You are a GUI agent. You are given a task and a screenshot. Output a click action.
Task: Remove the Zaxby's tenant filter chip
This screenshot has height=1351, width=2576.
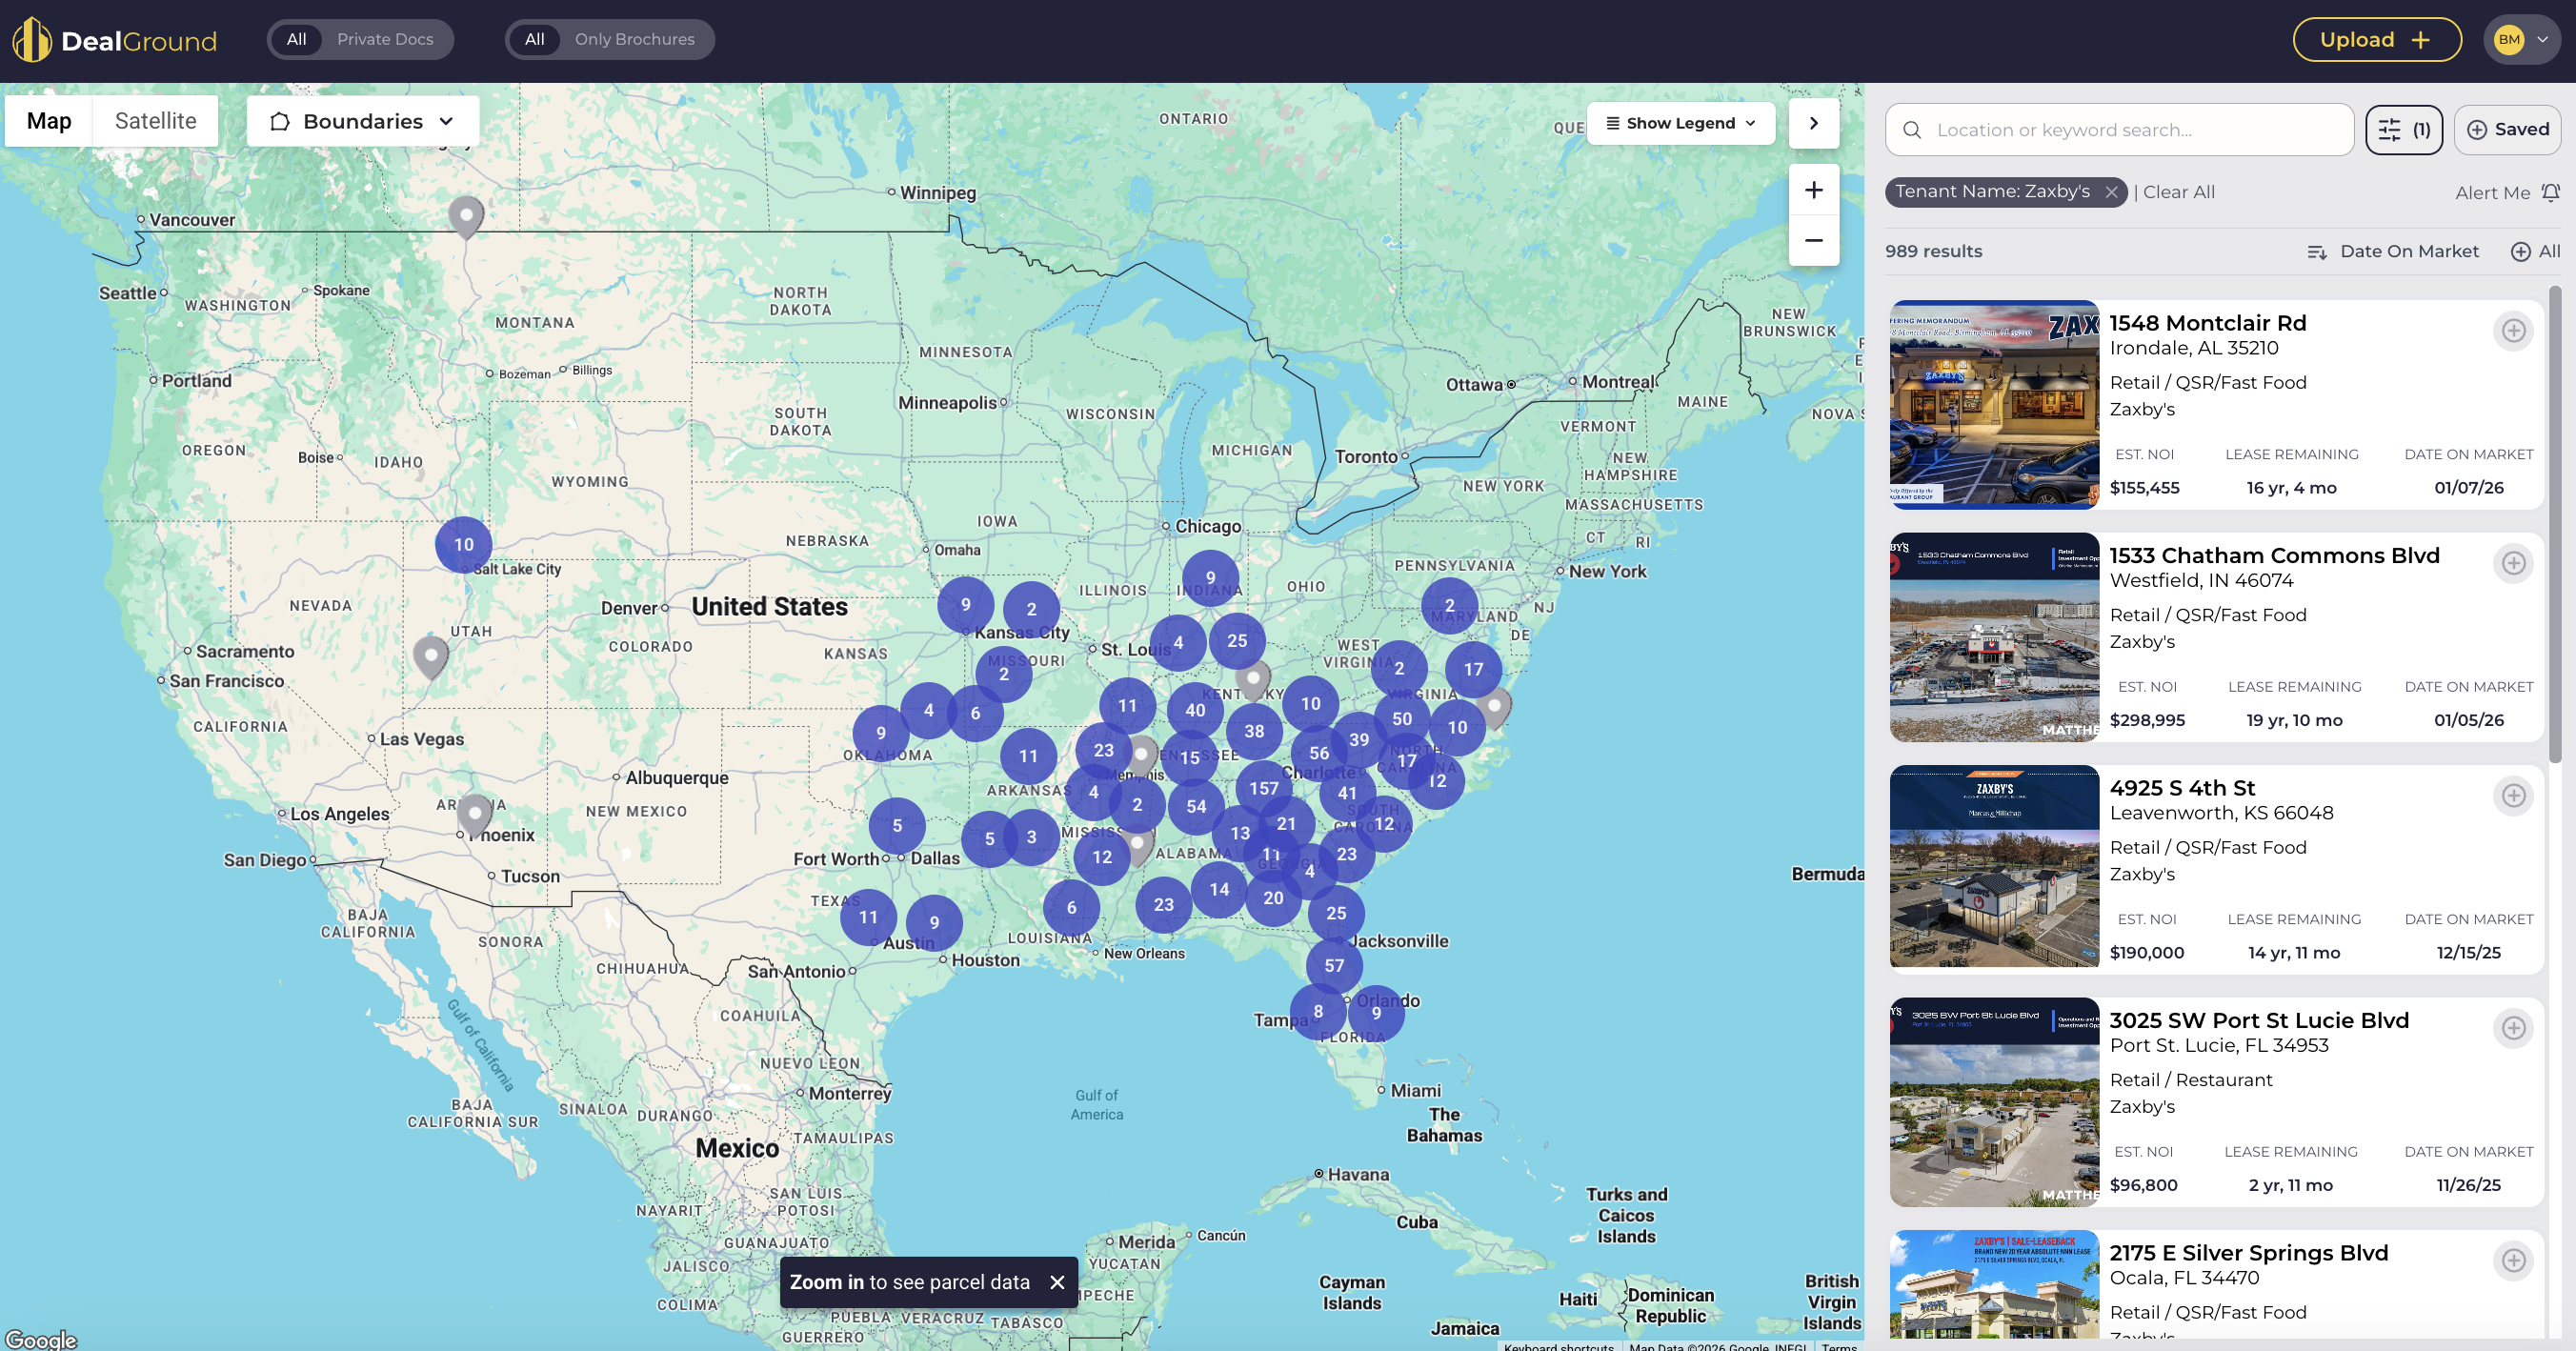point(2111,192)
